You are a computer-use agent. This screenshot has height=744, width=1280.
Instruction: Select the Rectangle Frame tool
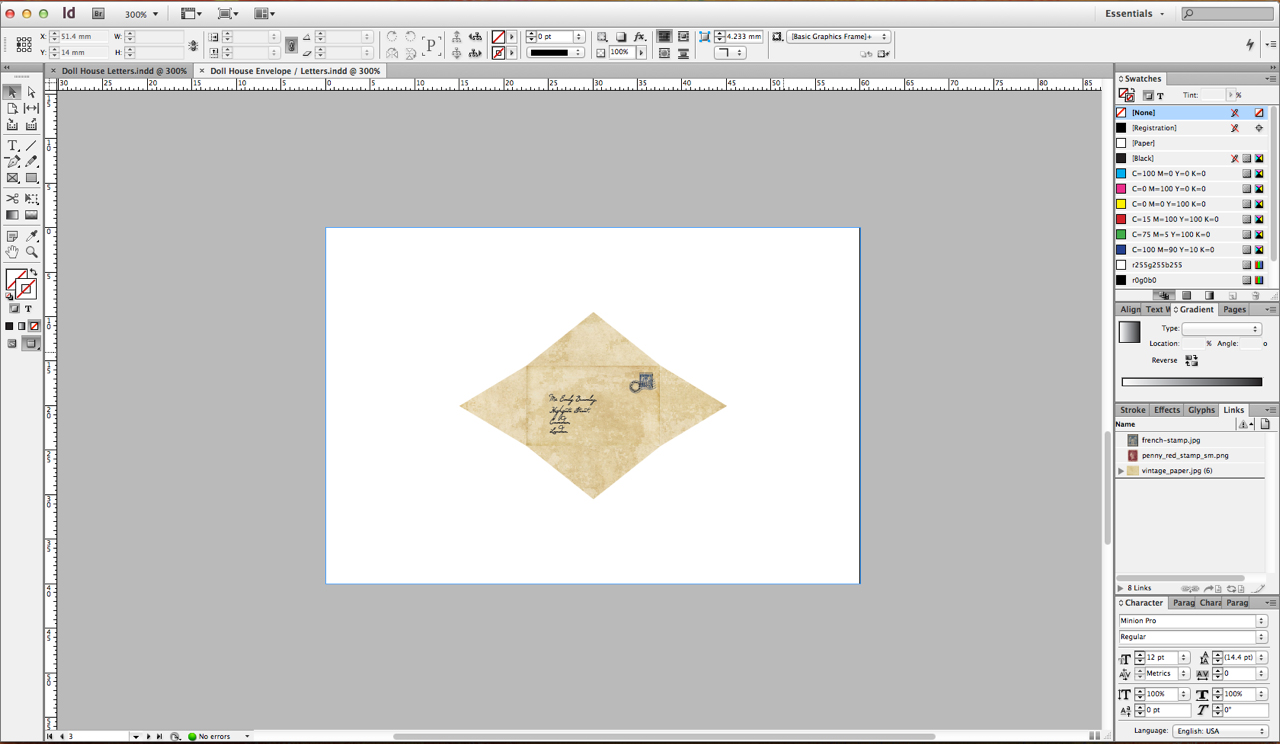(12, 178)
